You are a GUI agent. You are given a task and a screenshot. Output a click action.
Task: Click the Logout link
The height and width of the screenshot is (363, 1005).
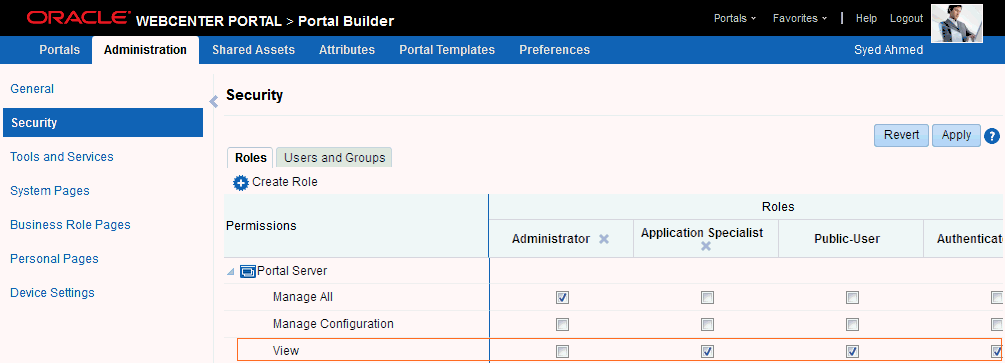[906, 19]
